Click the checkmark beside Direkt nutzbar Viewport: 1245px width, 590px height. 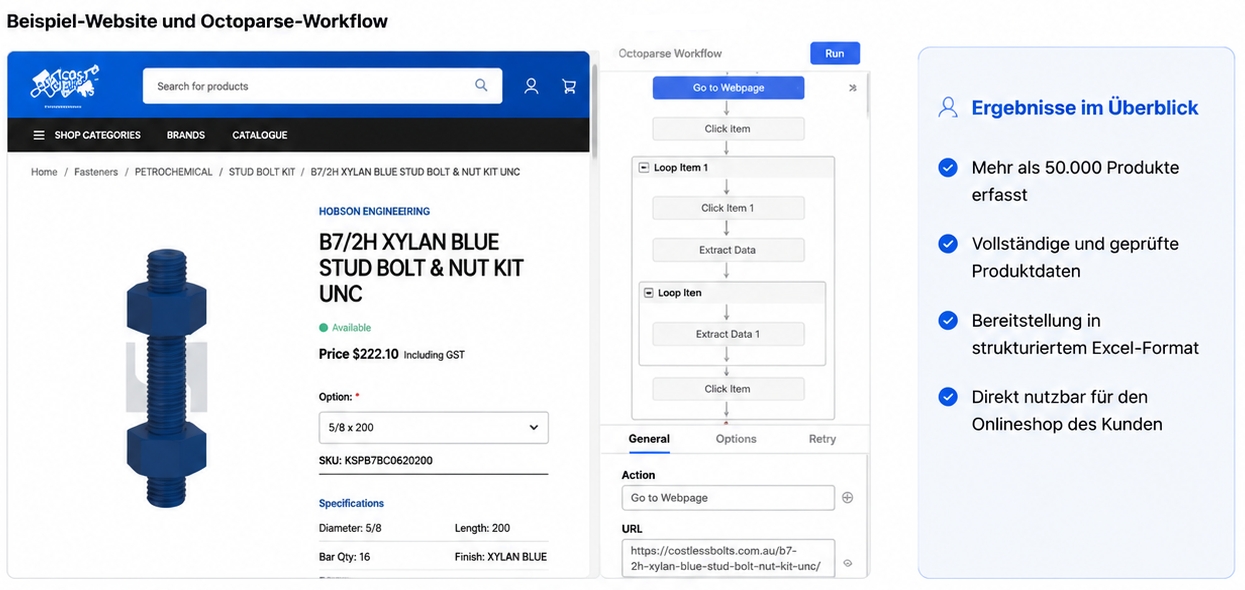(x=948, y=397)
